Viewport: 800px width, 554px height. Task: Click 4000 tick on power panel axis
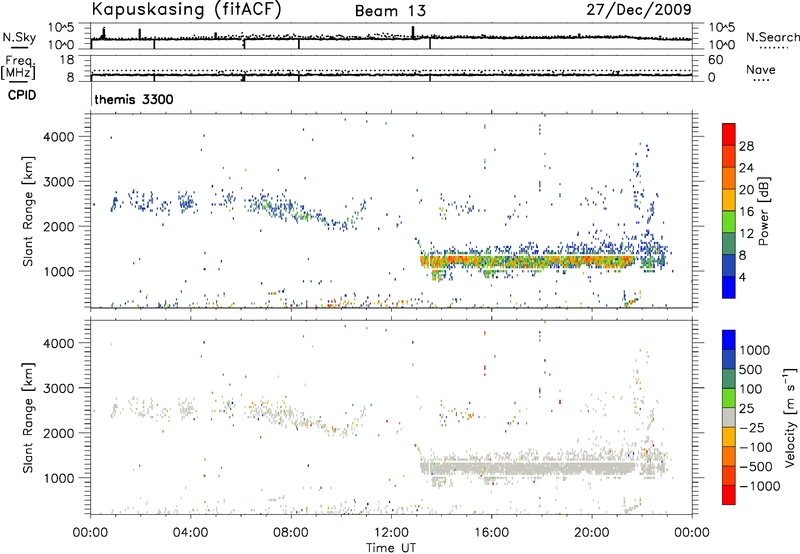(x=59, y=137)
